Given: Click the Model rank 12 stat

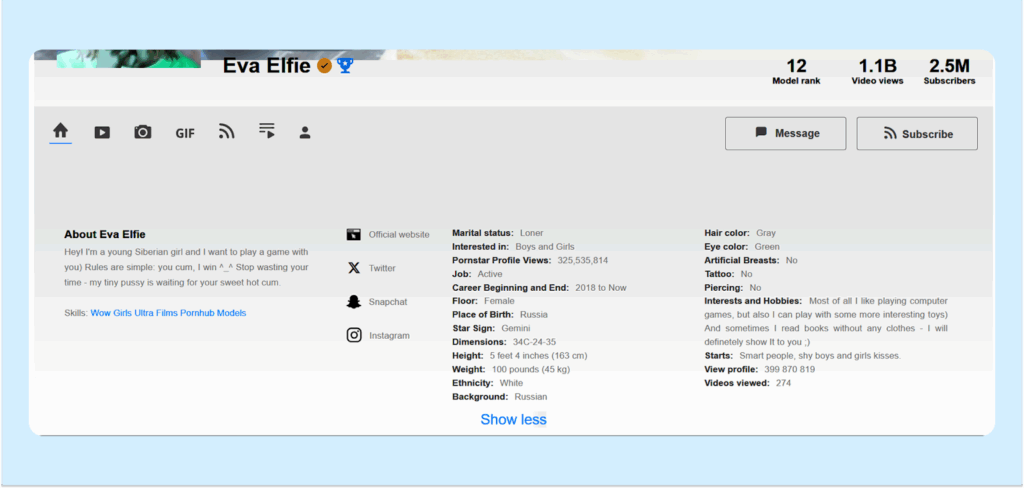Looking at the screenshot, I should tap(796, 71).
